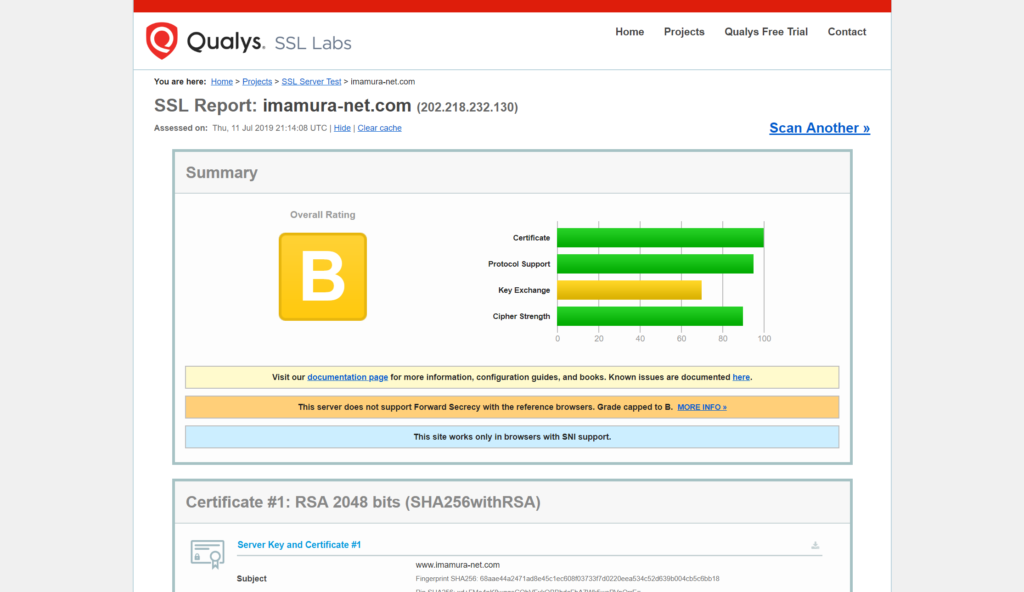Open the Projects navigation menu item

[x=684, y=31]
